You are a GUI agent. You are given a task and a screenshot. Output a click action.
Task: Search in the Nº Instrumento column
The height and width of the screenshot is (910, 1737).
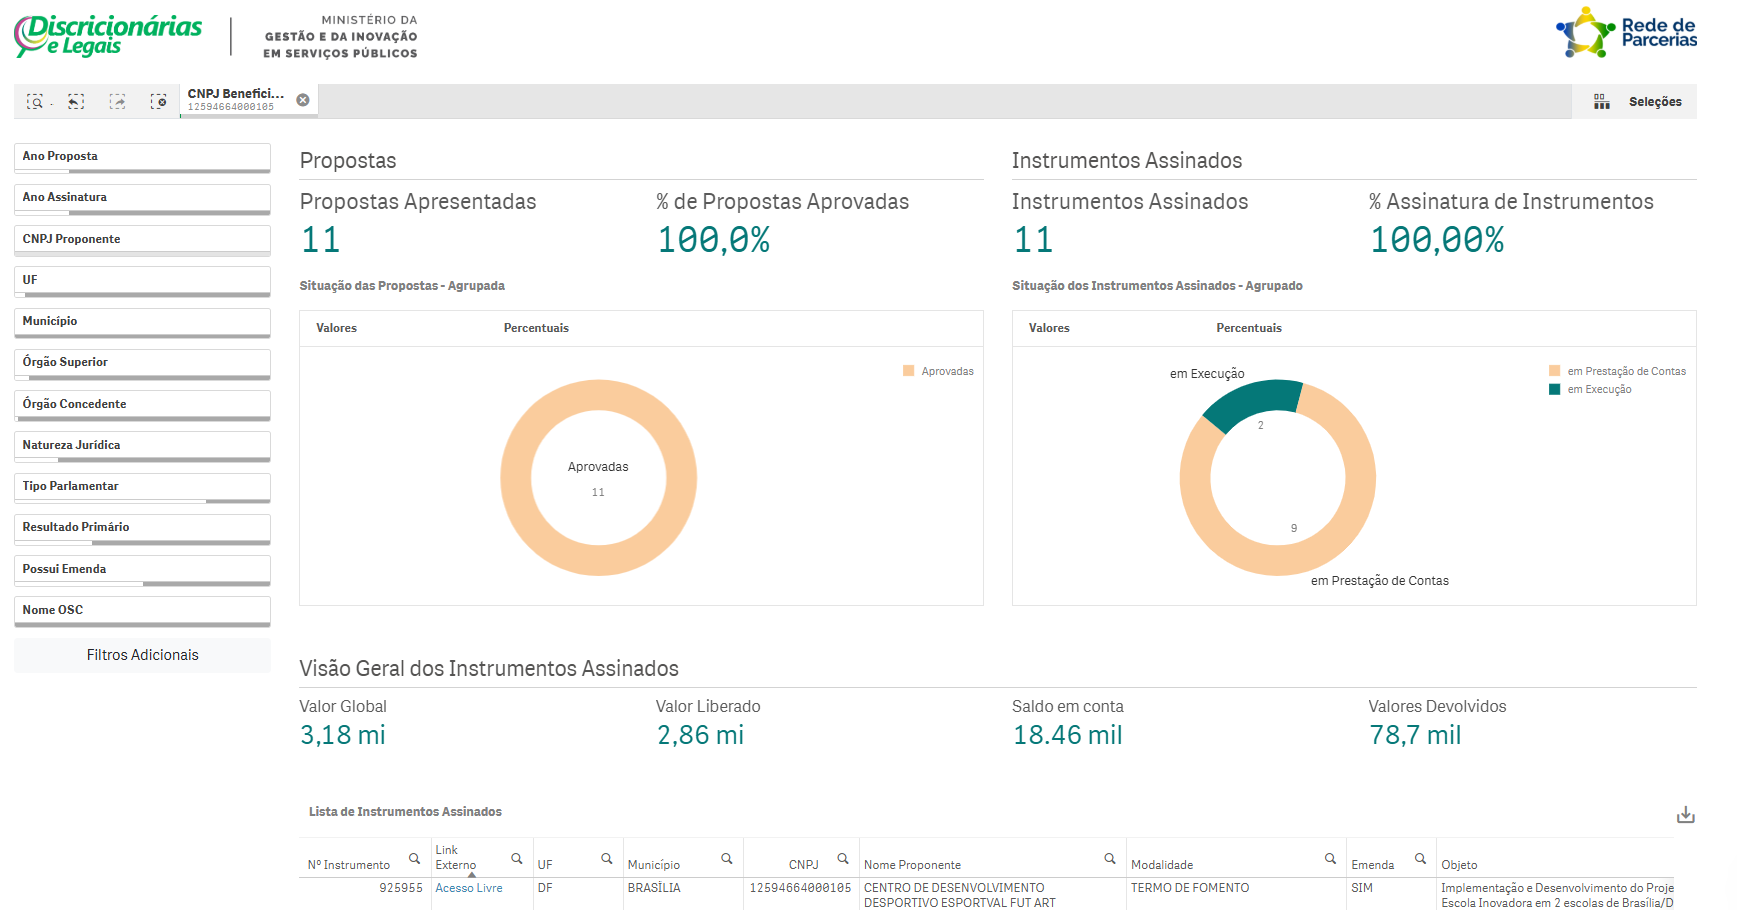(x=414, y=859)
